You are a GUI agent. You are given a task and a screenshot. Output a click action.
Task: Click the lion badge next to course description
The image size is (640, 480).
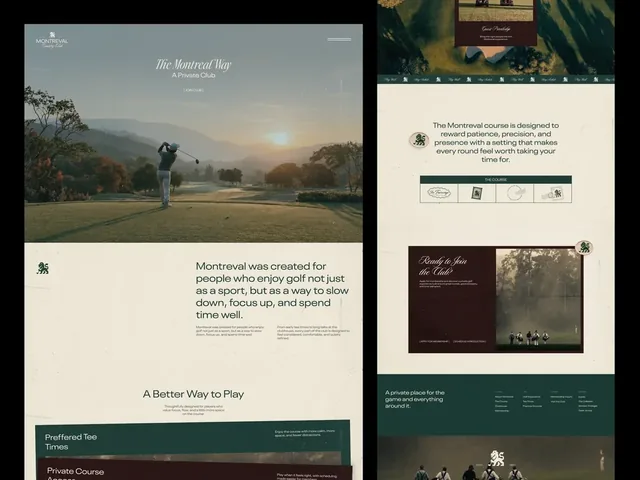[x=419, y=140]
